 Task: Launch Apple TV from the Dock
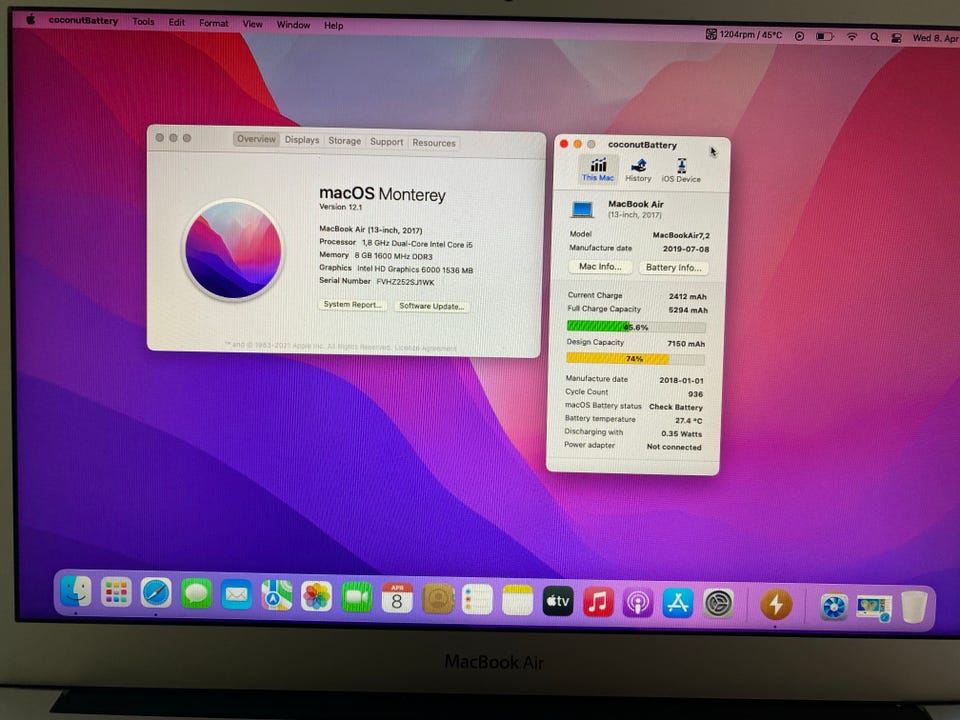[x=558, y=601]
